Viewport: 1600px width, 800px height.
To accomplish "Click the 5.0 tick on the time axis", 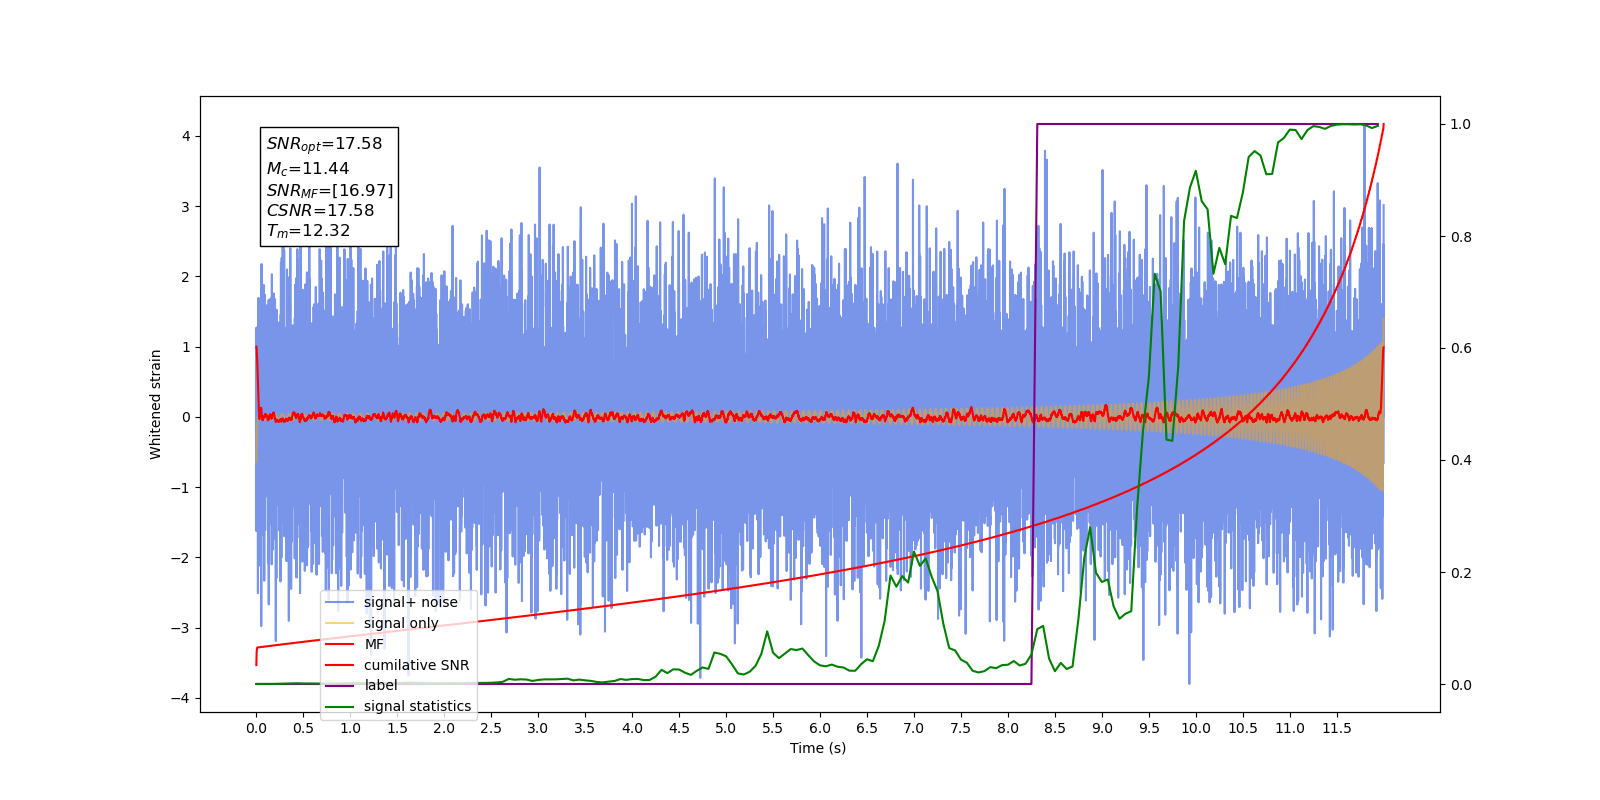I will (726, 728).
